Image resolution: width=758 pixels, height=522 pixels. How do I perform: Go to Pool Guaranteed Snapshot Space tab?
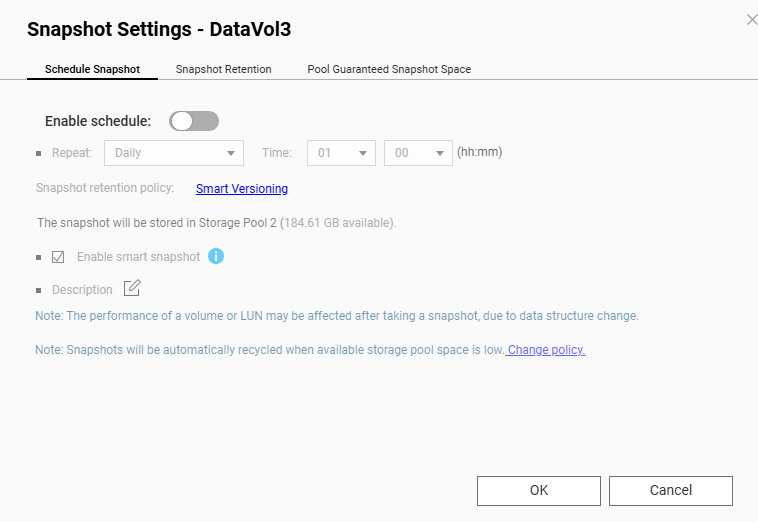pyautogui.click(x=389, y=70)
